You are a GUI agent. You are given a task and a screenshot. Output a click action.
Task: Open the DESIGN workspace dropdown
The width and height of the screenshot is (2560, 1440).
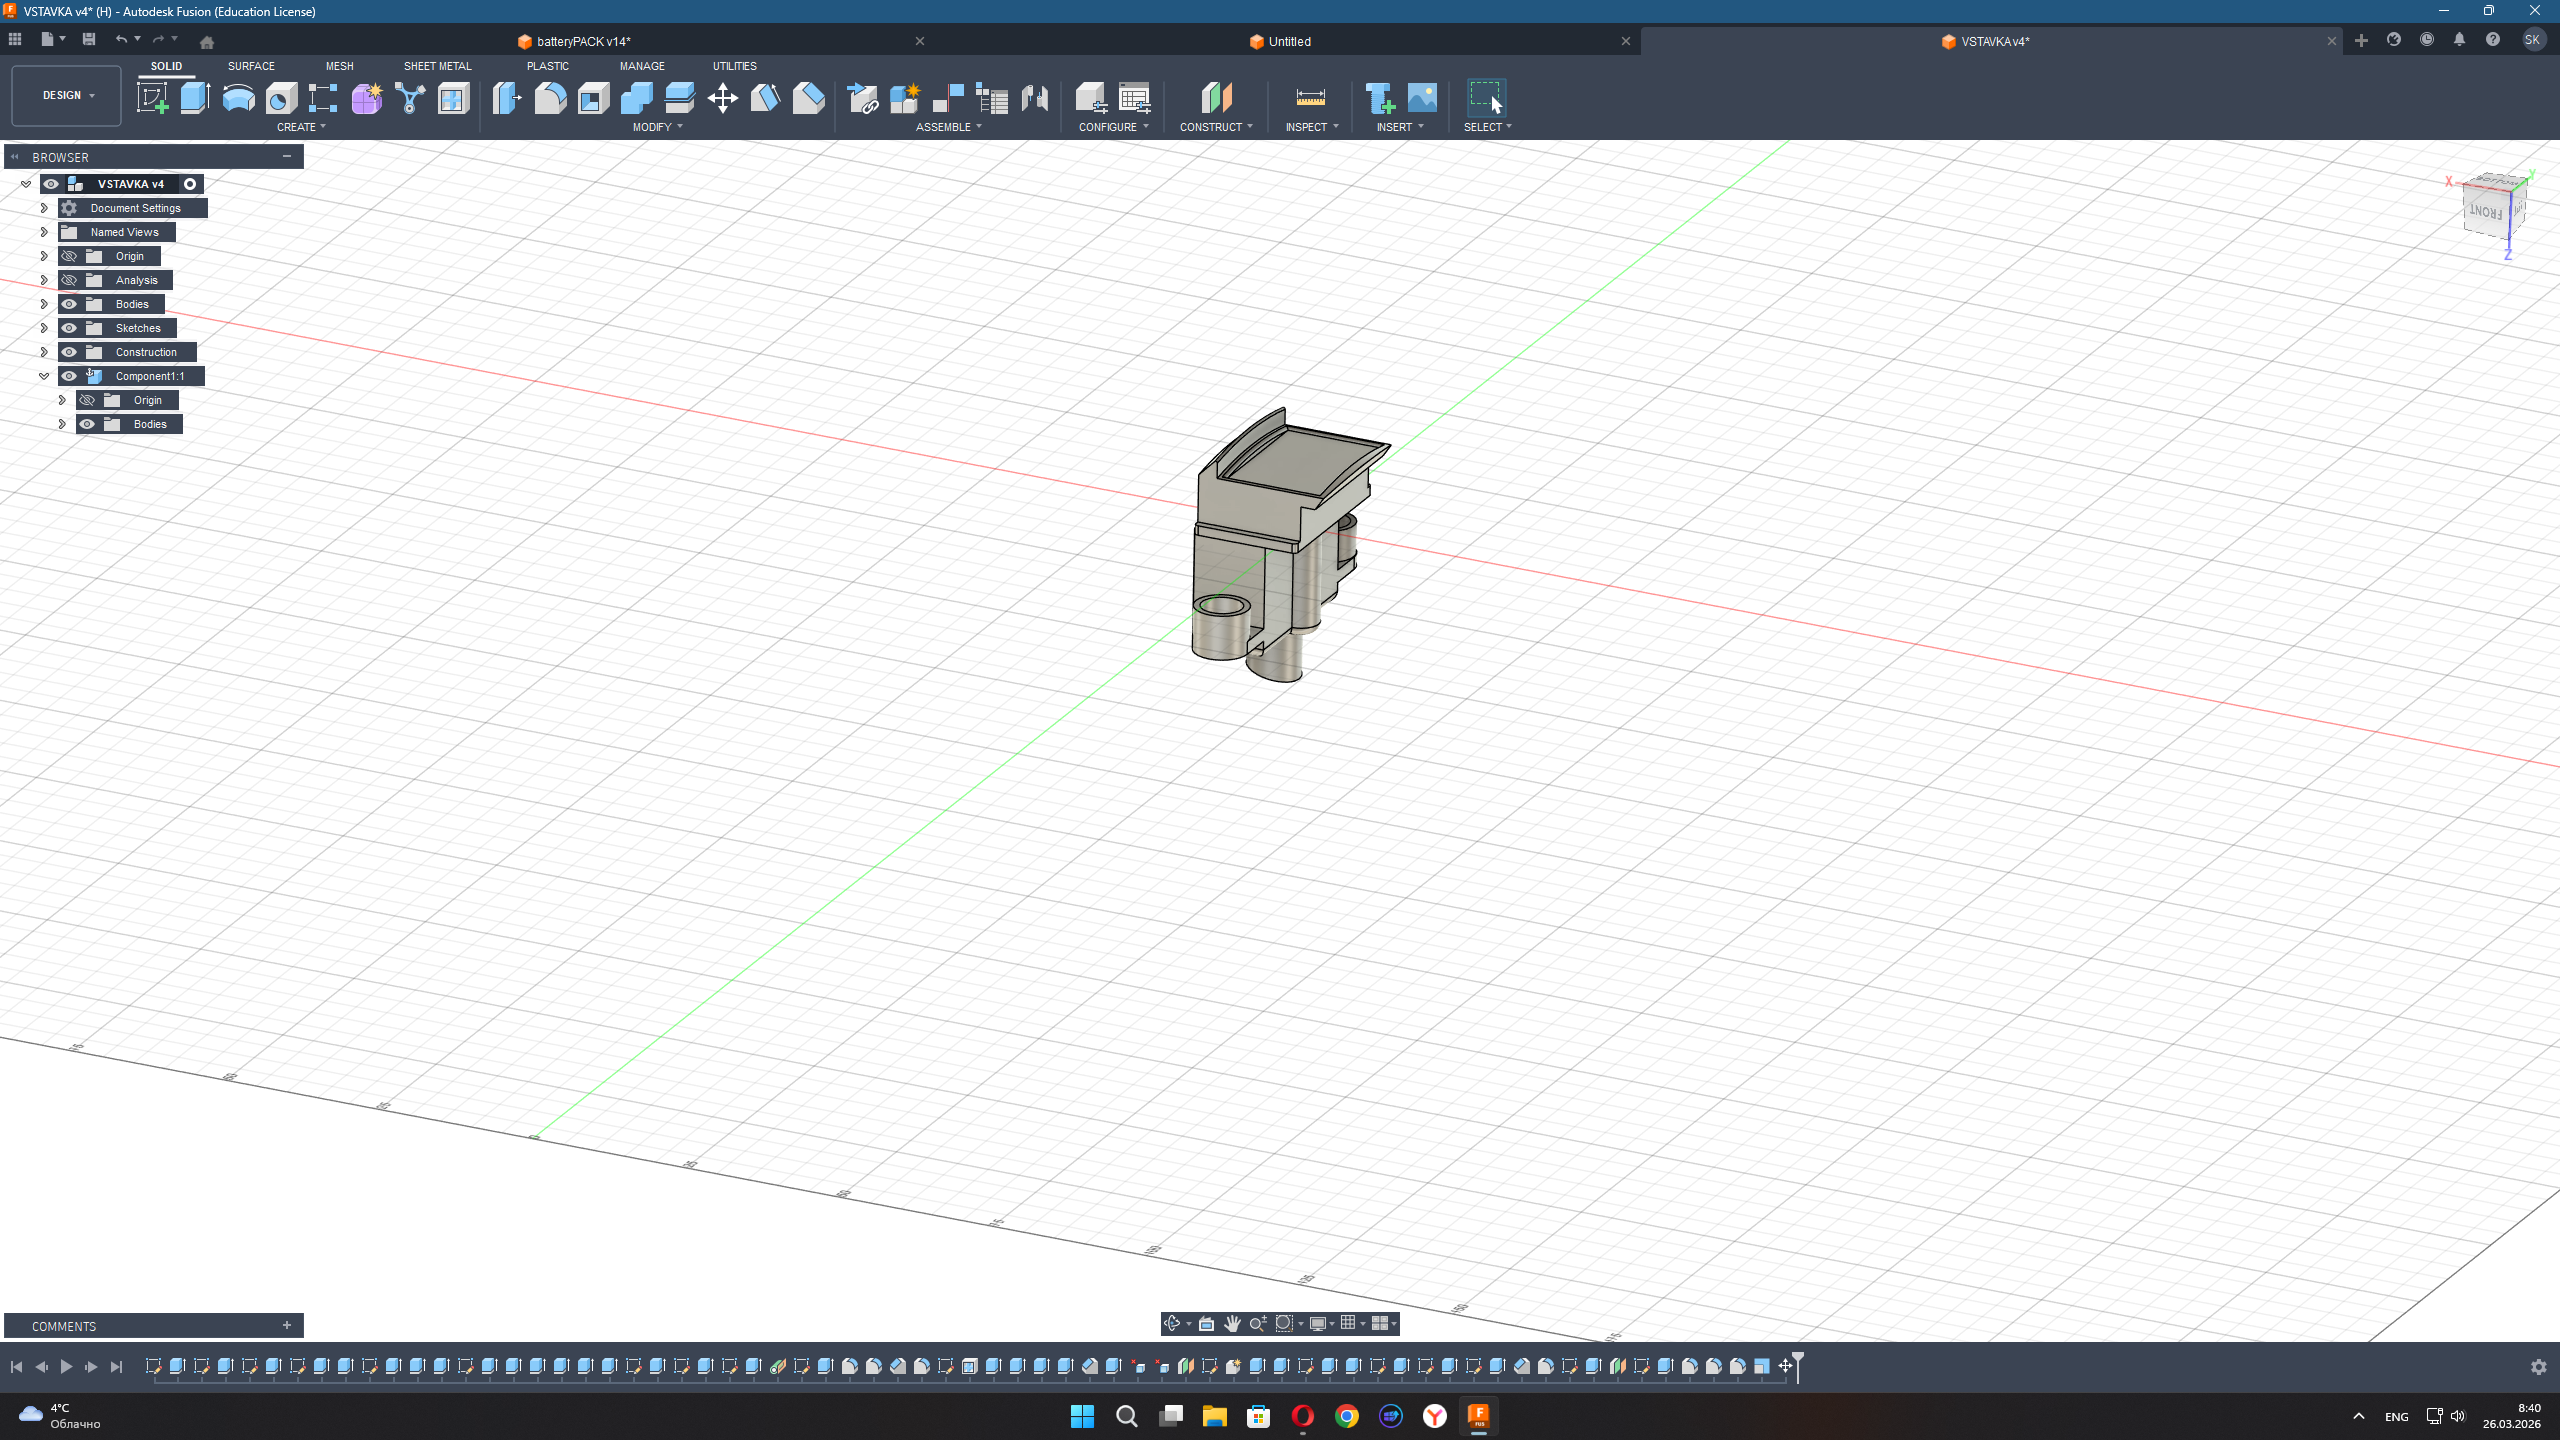(x=67, y=96)
